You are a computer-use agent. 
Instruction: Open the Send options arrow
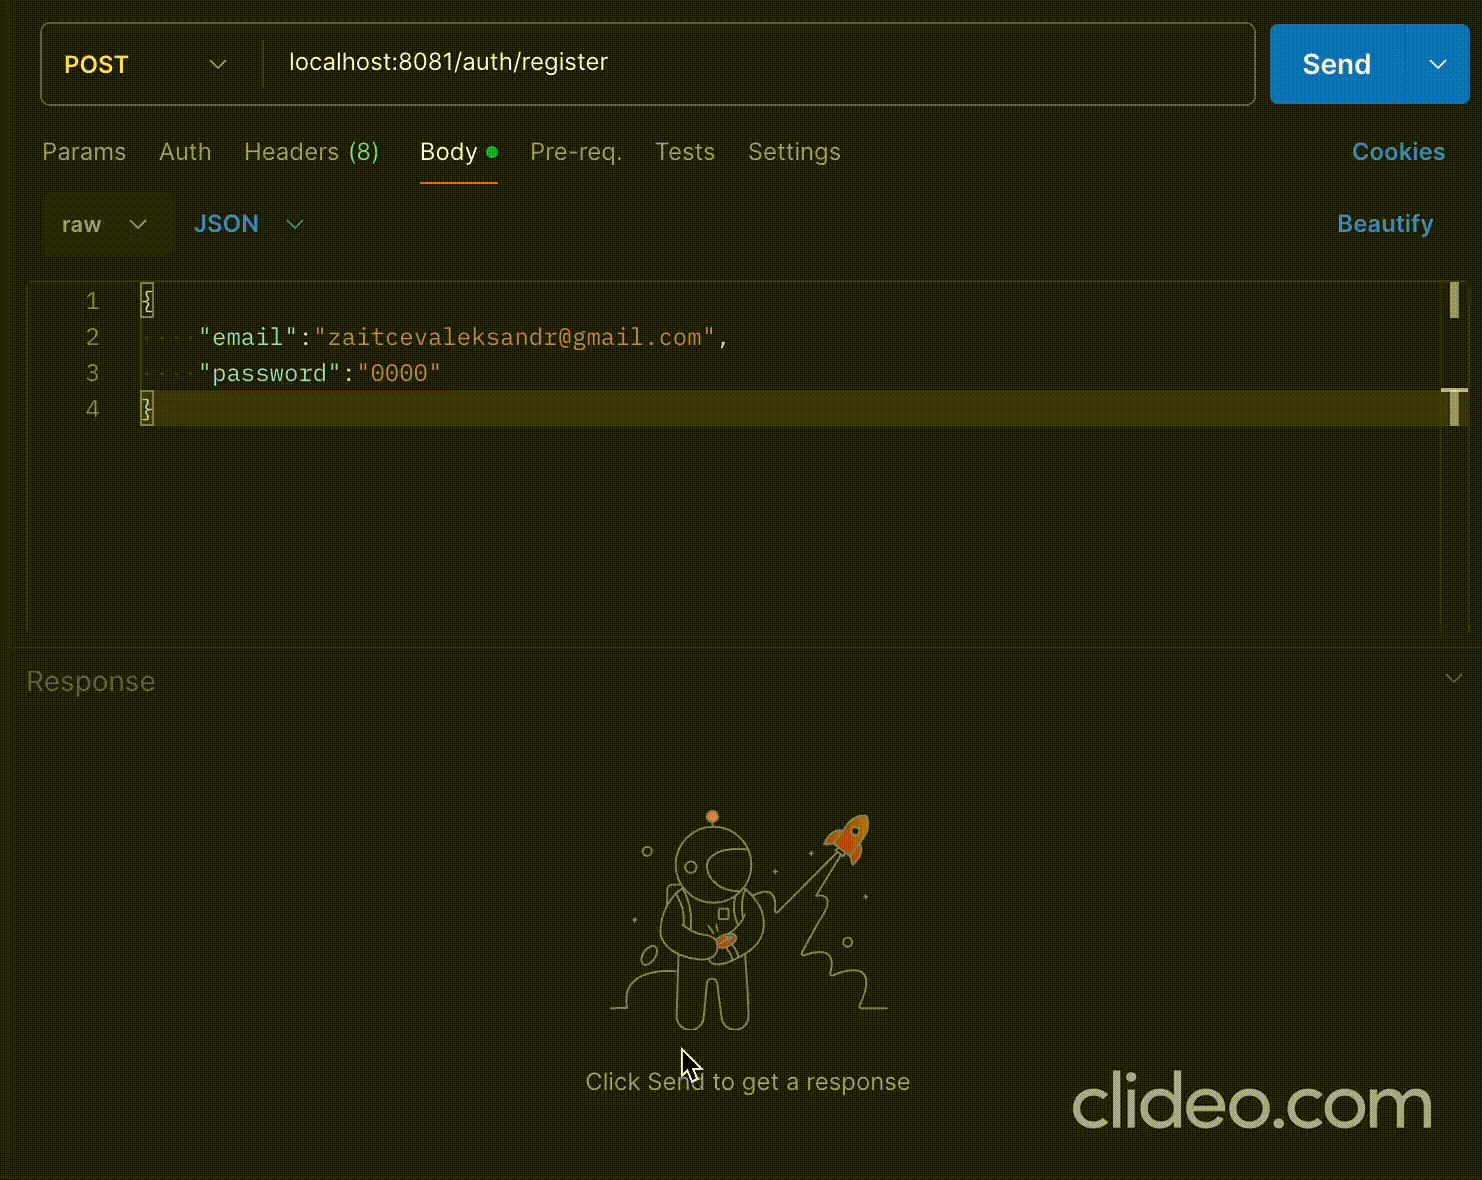point(1438,65)
